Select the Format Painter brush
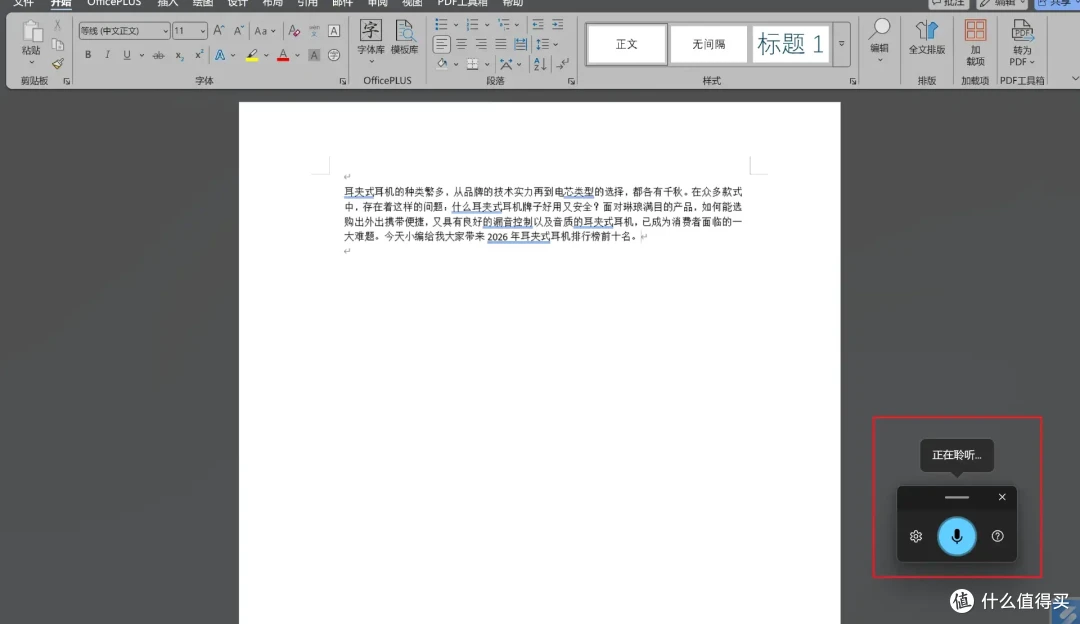This screenshot has width=1080, height=624. (x=58, y=63)
